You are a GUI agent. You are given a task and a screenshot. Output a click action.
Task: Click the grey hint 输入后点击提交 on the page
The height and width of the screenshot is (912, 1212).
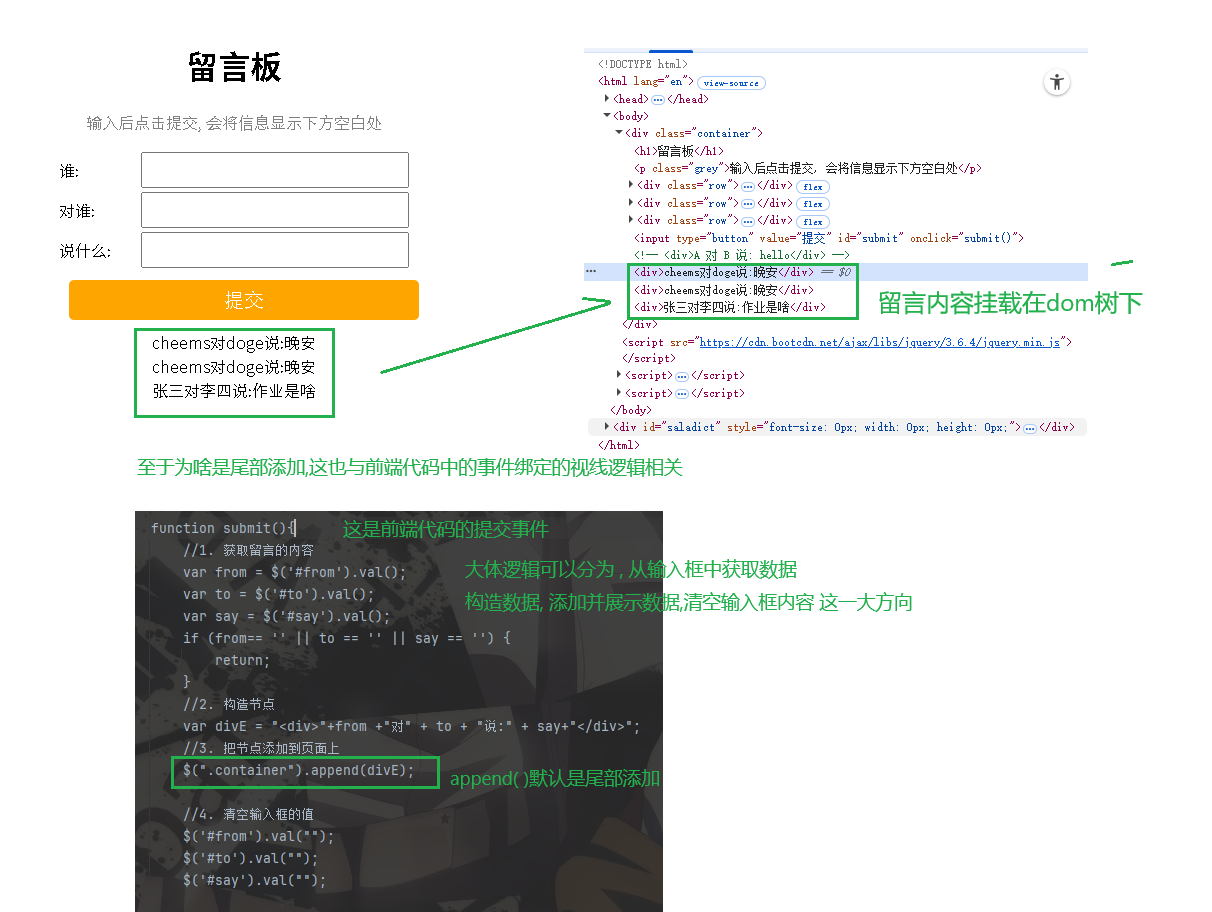click(235, 123)
